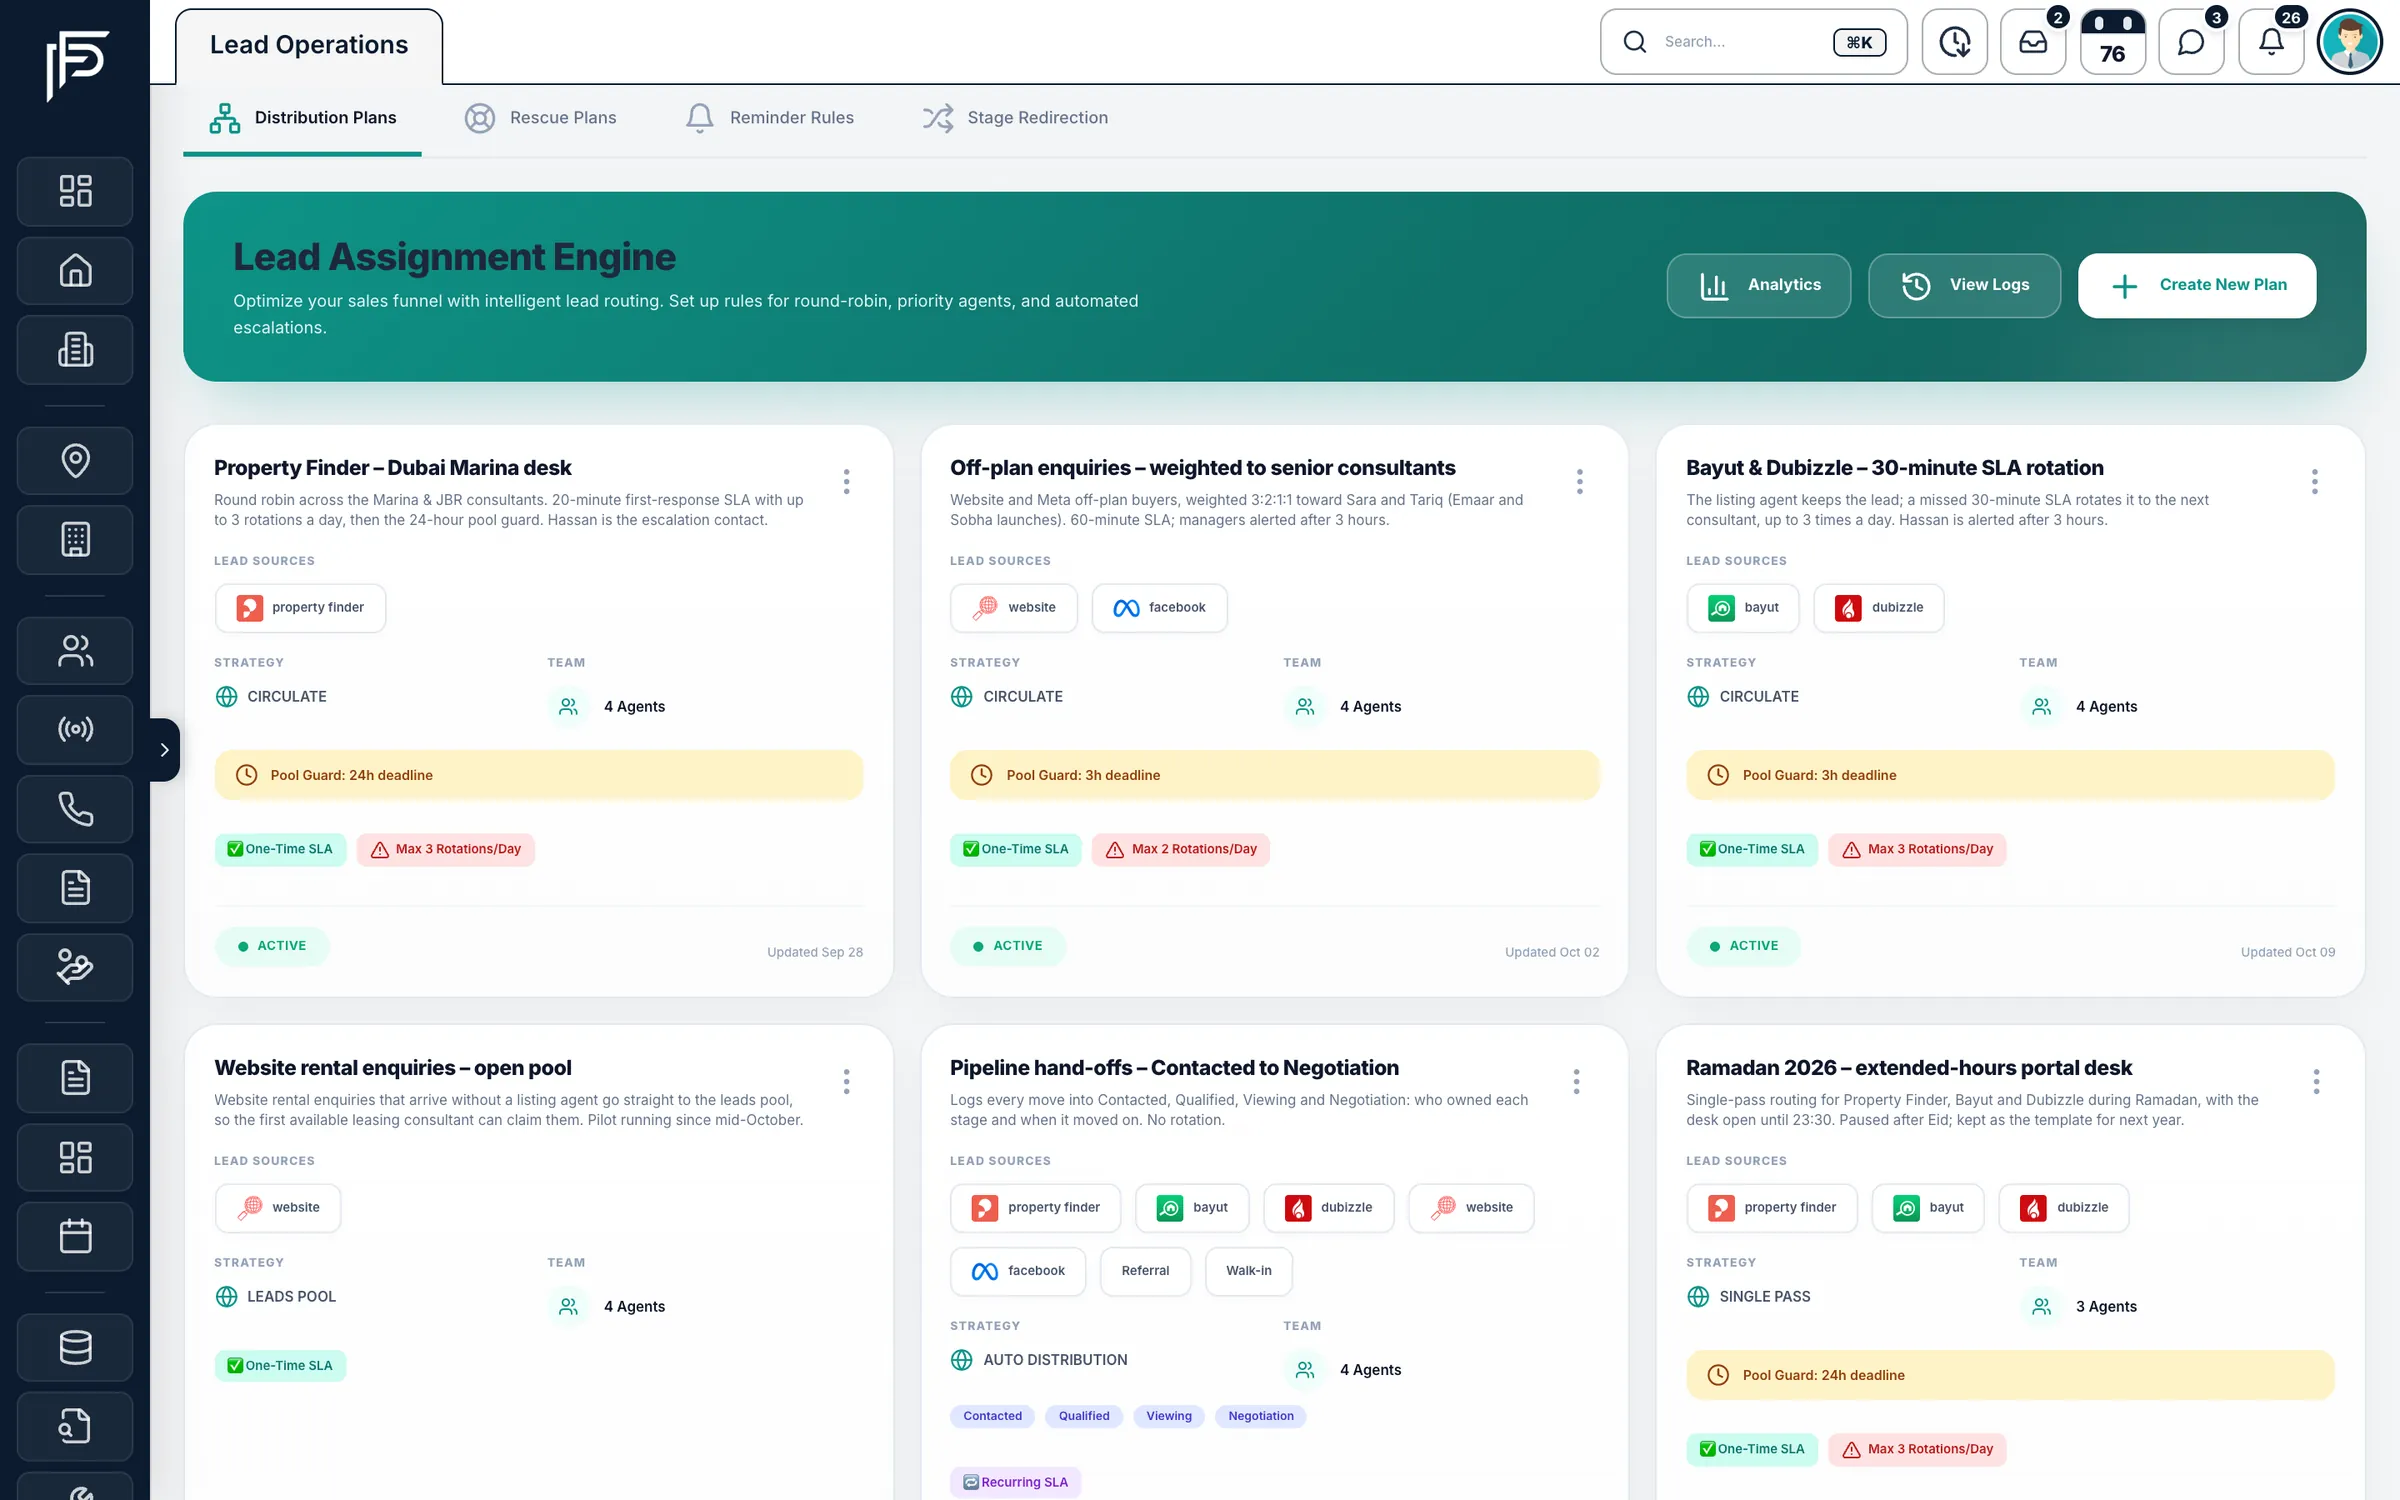Switch to the Distribution Plans tab
Image resolution: width=2400 pixels, height=1500 pixels.
[302, 118]
